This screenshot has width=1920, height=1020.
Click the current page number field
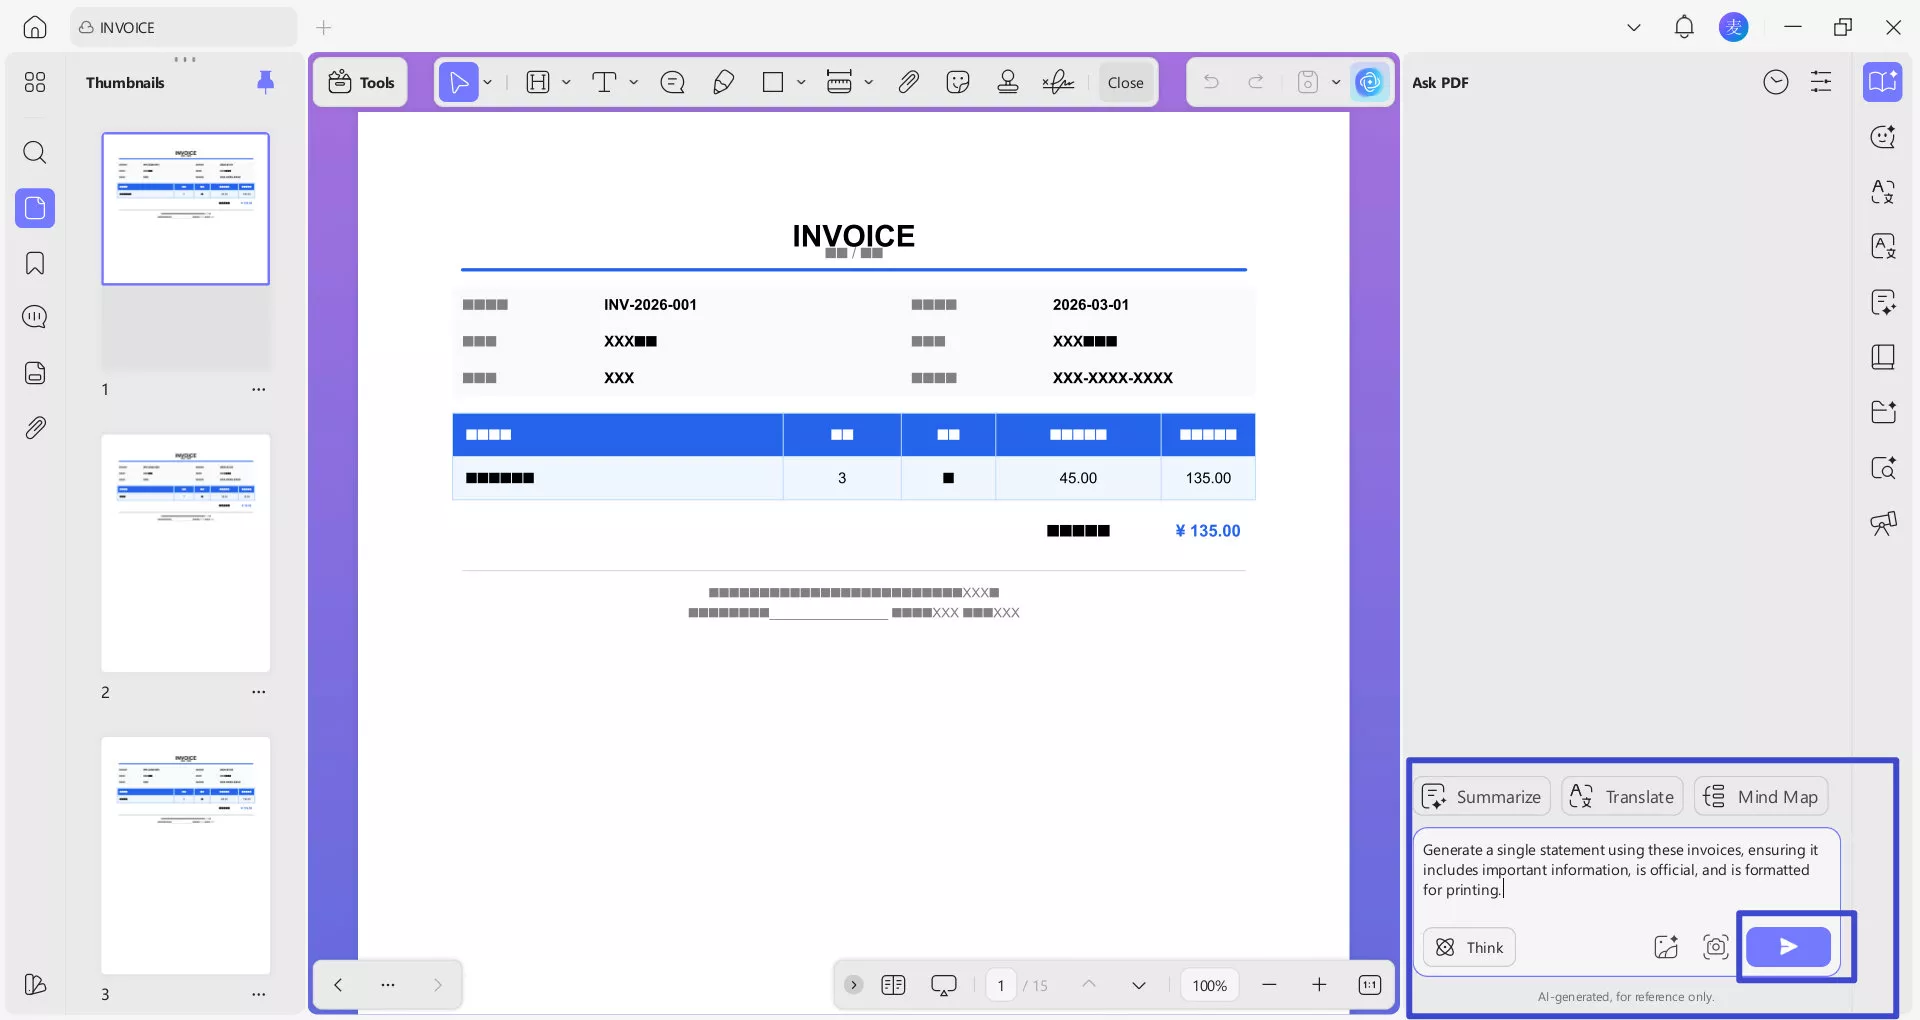click(1001, 985)
